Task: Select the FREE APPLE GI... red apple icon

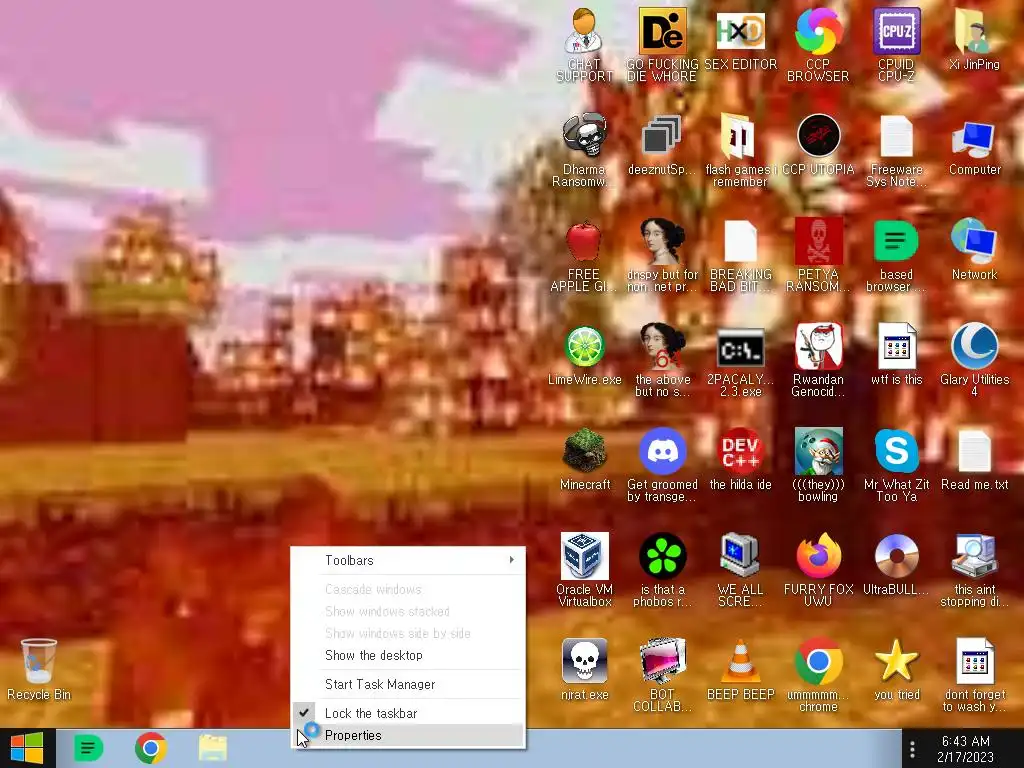Action: click(x=584, y=255)
